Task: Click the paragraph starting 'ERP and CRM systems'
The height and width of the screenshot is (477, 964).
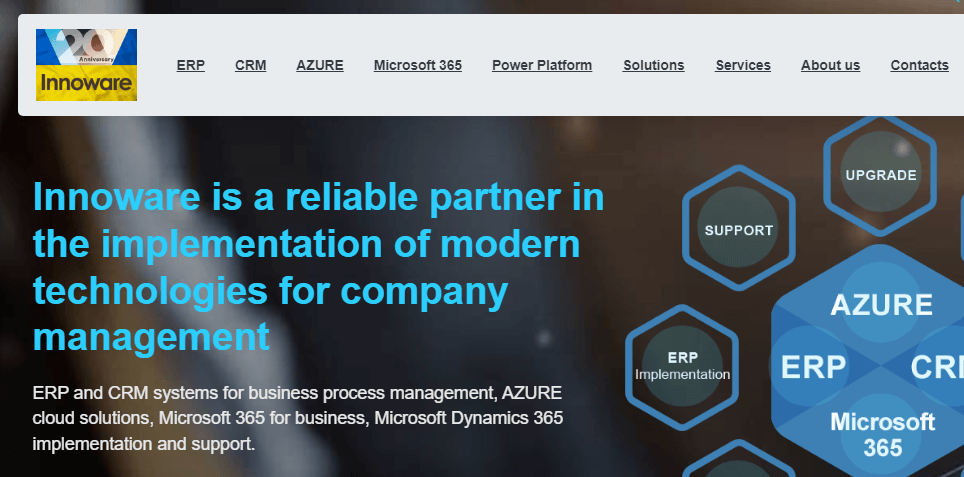Action: [297, 418]
